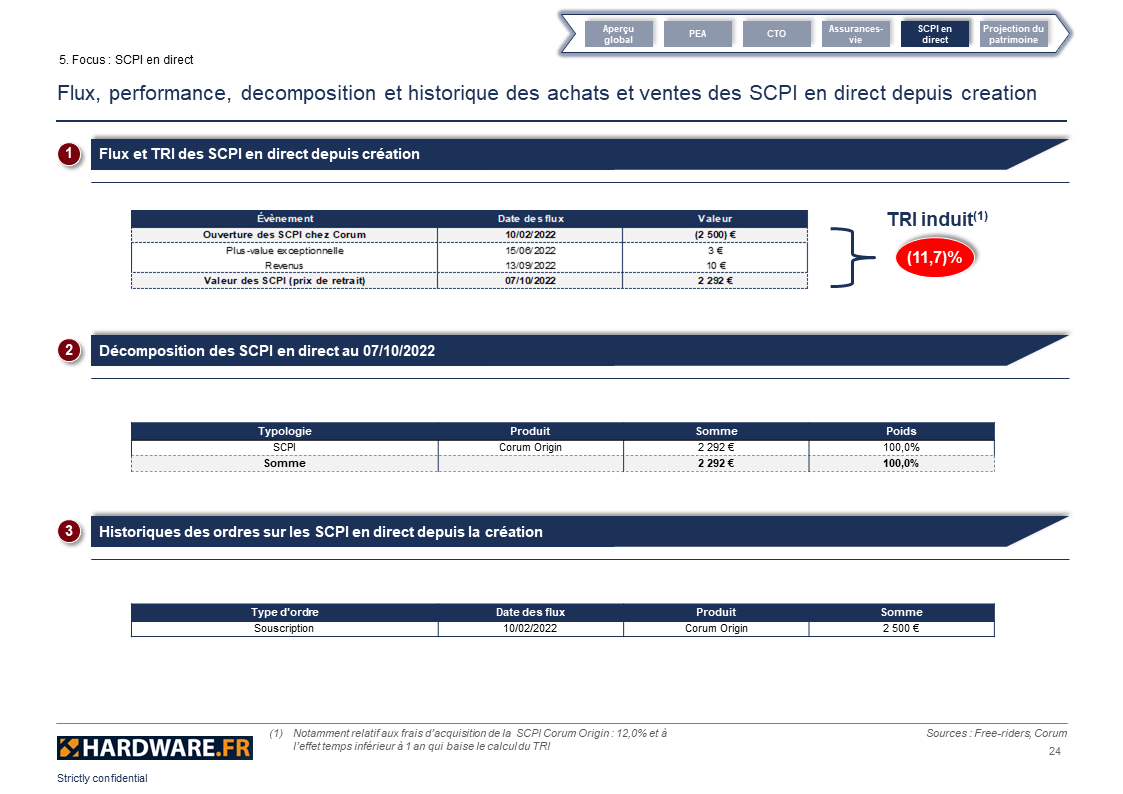The width and height of the screenshot is (1123, 794).
Task: Click 'Décomposition des SCPI en direct' header
Action: (x=267, y=351)
